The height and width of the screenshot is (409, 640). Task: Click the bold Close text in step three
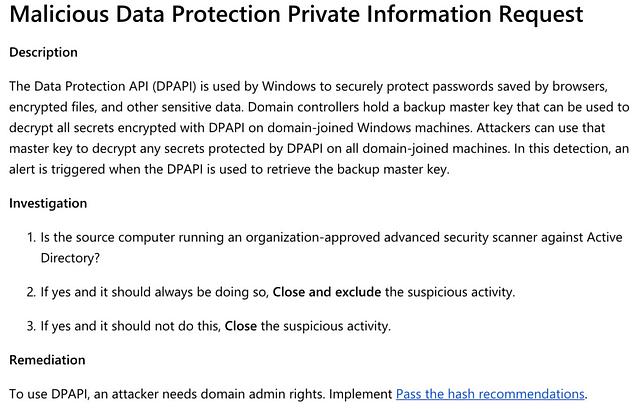[x=241, y=326]
